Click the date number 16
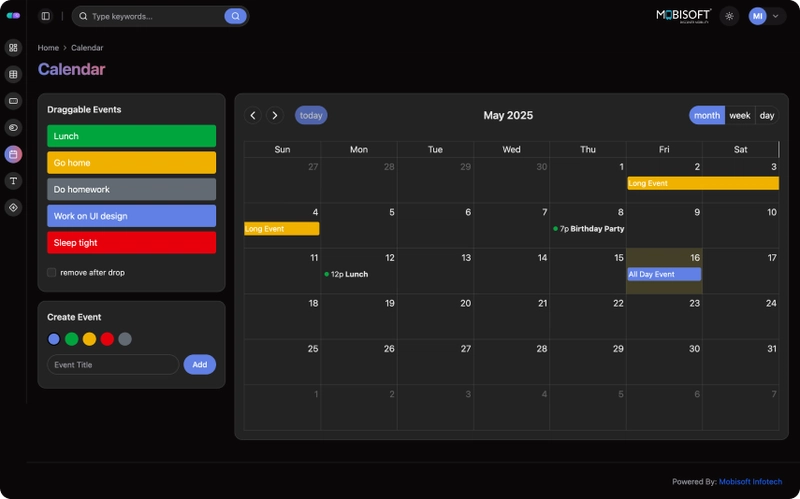 coord(695,258)
